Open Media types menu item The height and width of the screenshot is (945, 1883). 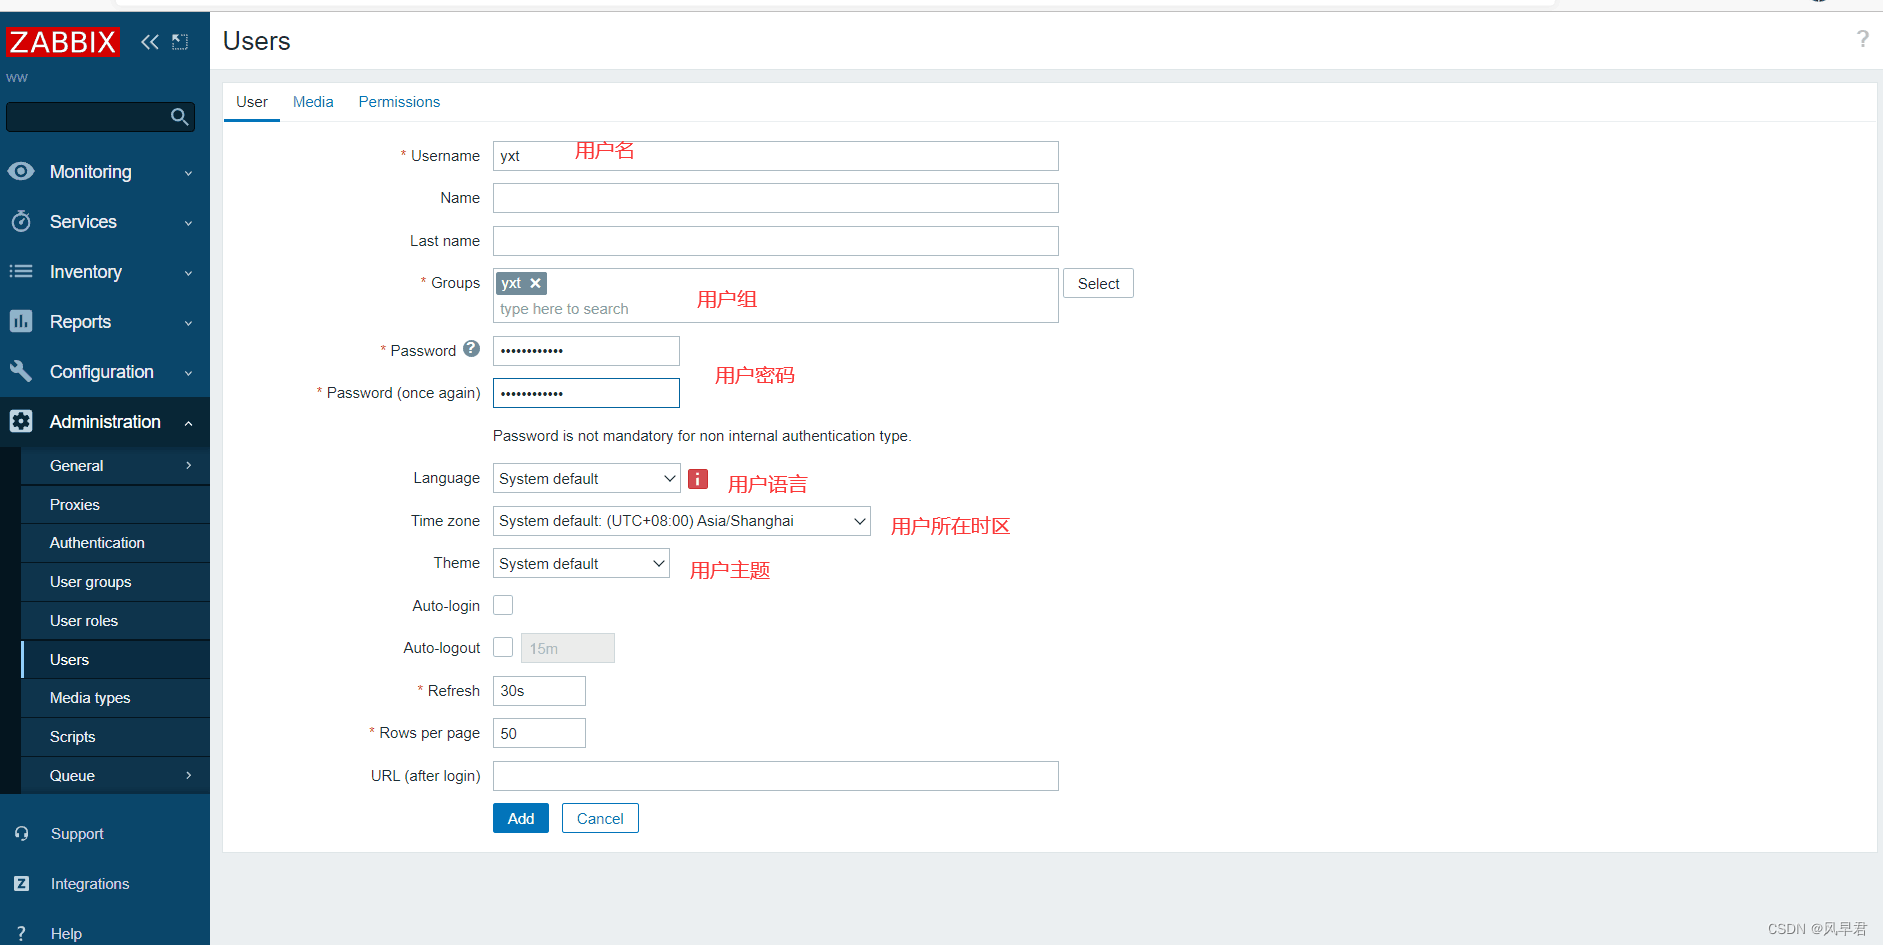click(x=115, y=698)
